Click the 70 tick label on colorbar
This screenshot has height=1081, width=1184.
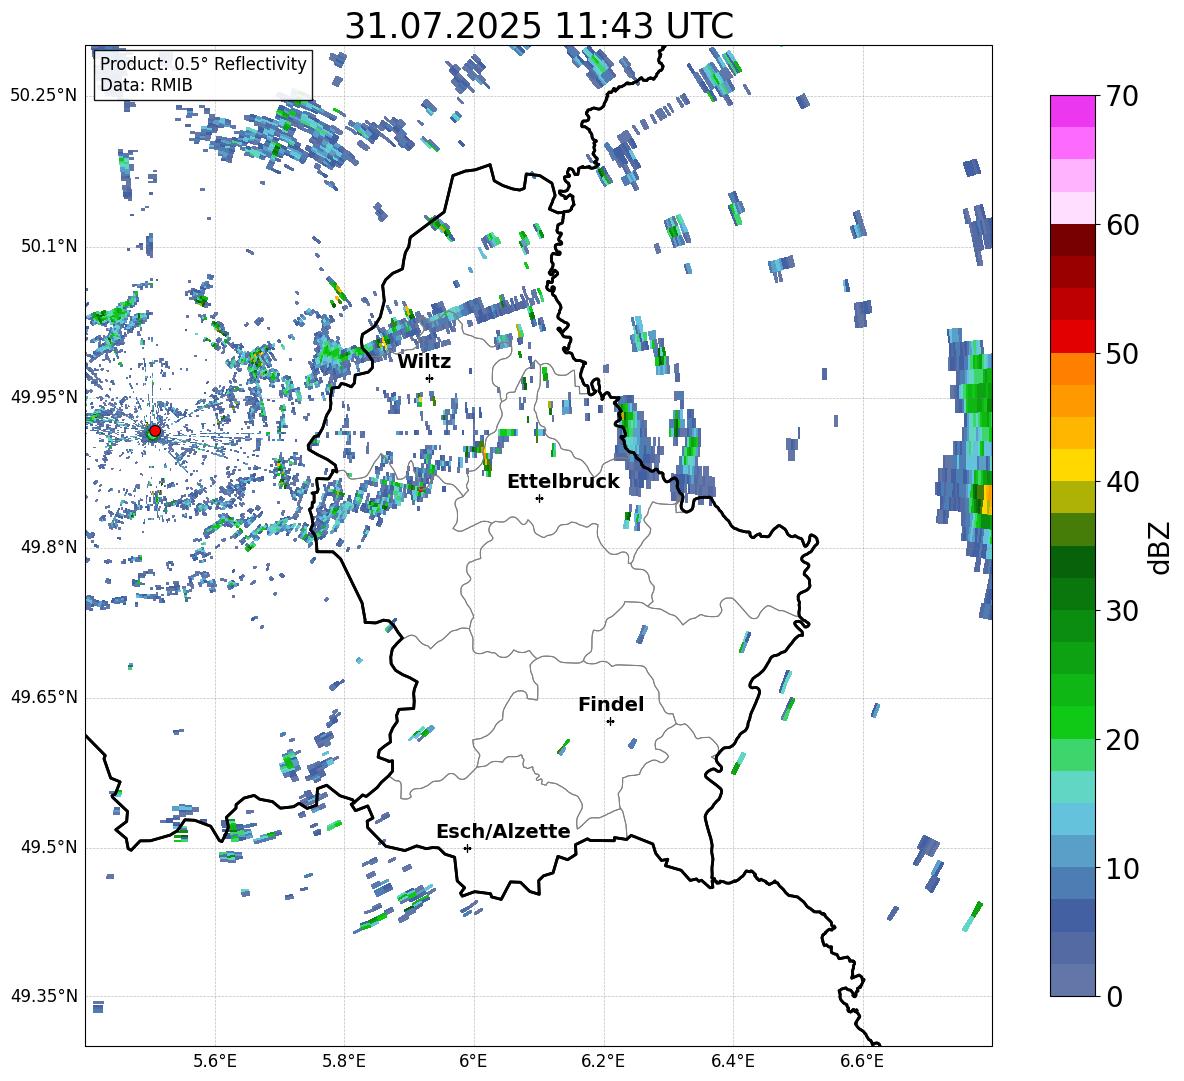[1121, 96]
